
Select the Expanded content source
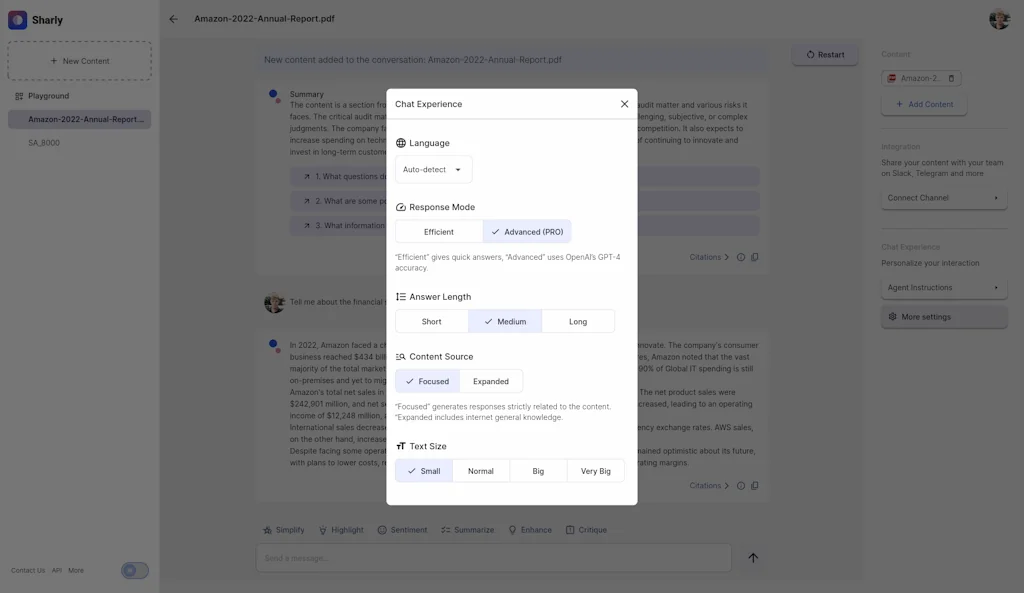click(491, 381)
